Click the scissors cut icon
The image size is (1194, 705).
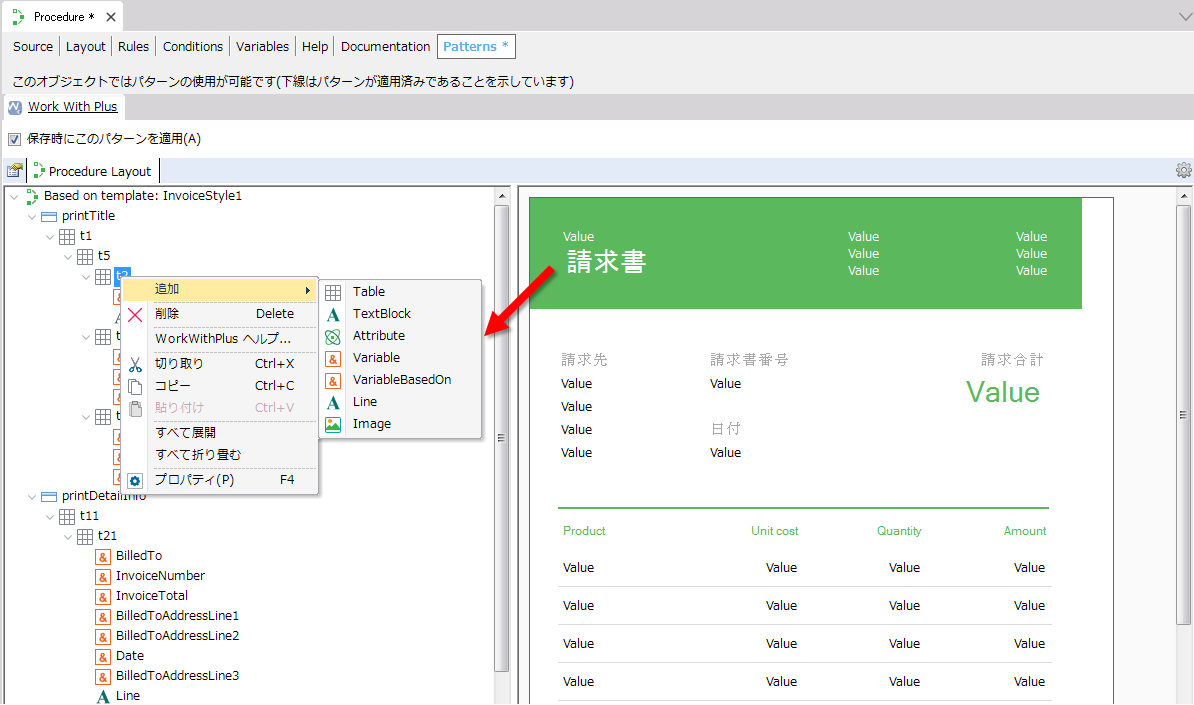click(x=135, y=364)
